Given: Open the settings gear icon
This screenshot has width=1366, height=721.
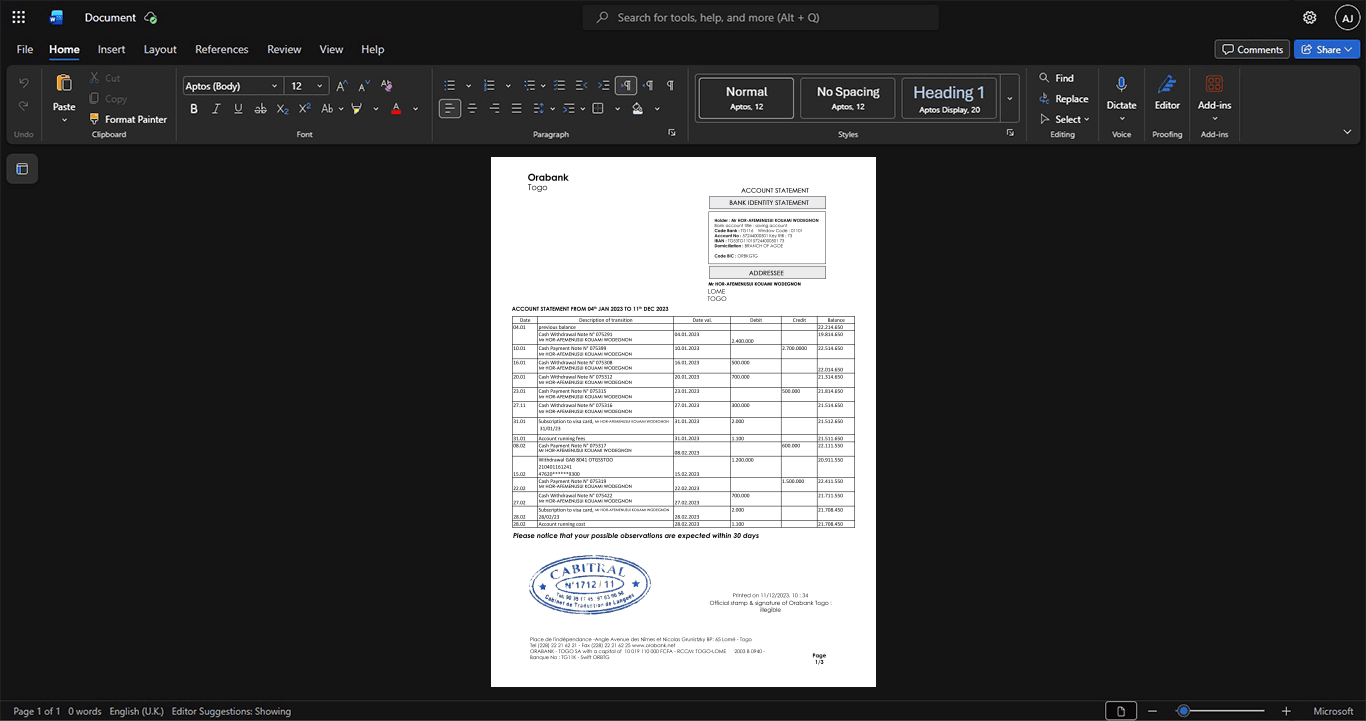Looking at the screenshot, I should pos(1309,17).
